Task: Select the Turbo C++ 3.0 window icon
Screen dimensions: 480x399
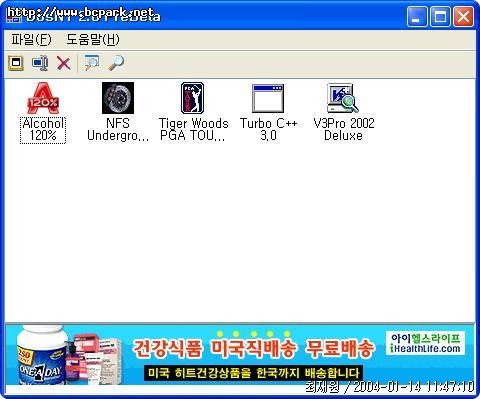Action: 268,98
